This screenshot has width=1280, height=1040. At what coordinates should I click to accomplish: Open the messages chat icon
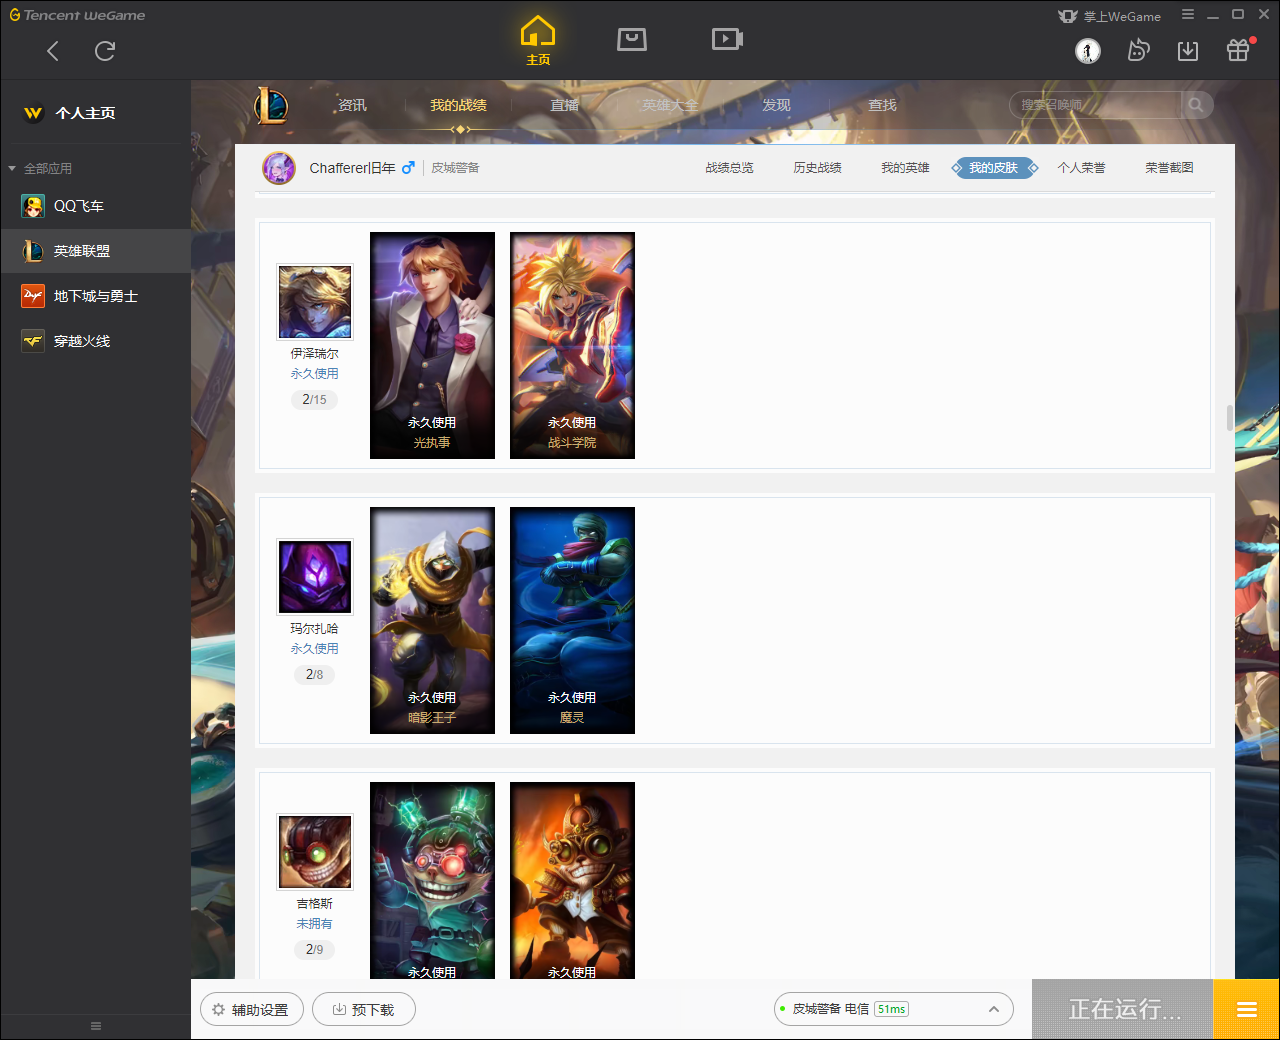click(1138, 51)
